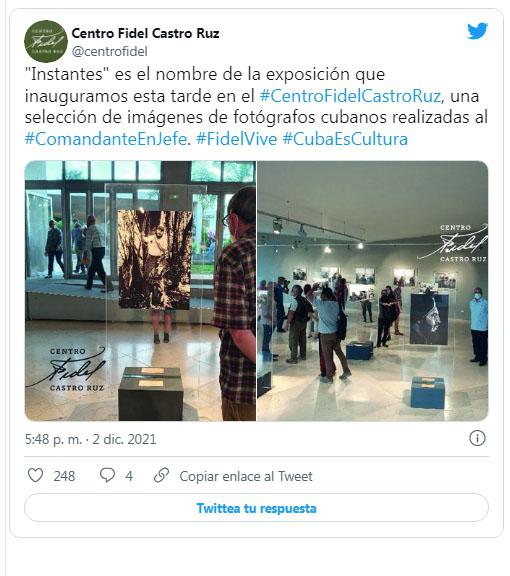Click the heart like icon
The height and width of the screenshot is (576, 510).
pyautogui.click(x=36, y=475)
